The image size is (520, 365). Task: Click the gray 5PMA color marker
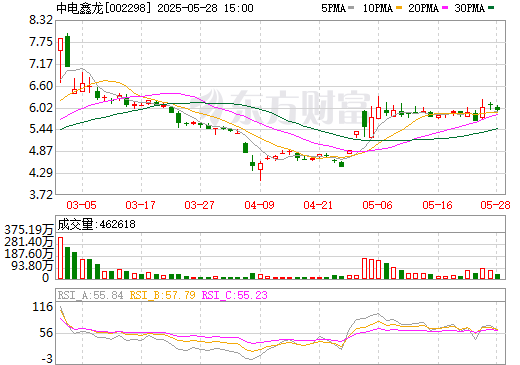351,8
